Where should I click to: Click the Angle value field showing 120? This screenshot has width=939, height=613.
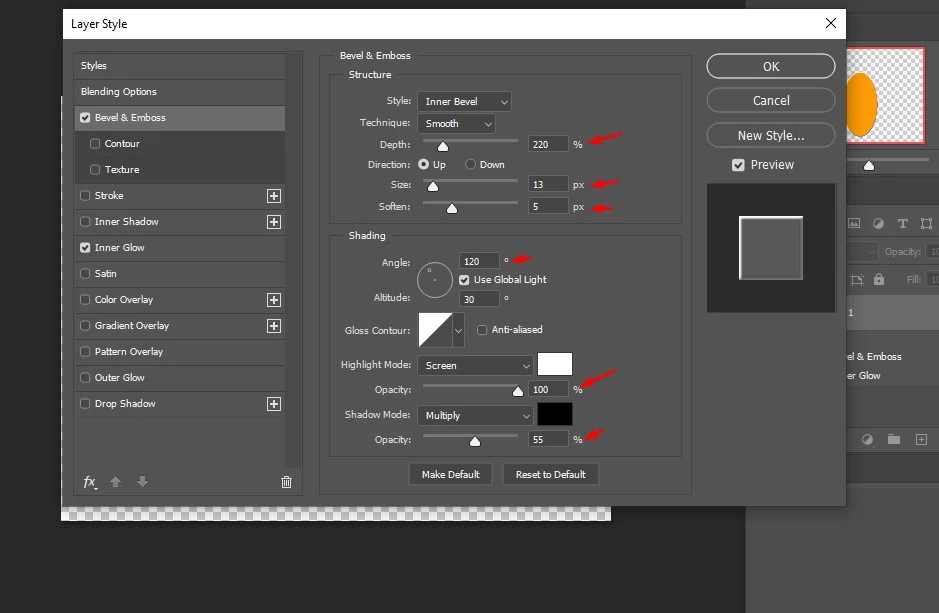tap(479, 262)
